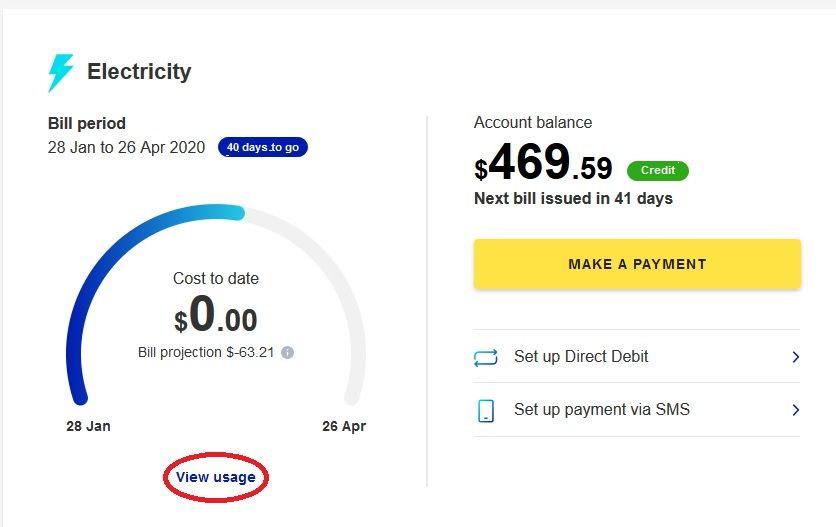This screenshot has width=836, height=527.
Task: Click the 28 Jan start date label
Action: 88,426
